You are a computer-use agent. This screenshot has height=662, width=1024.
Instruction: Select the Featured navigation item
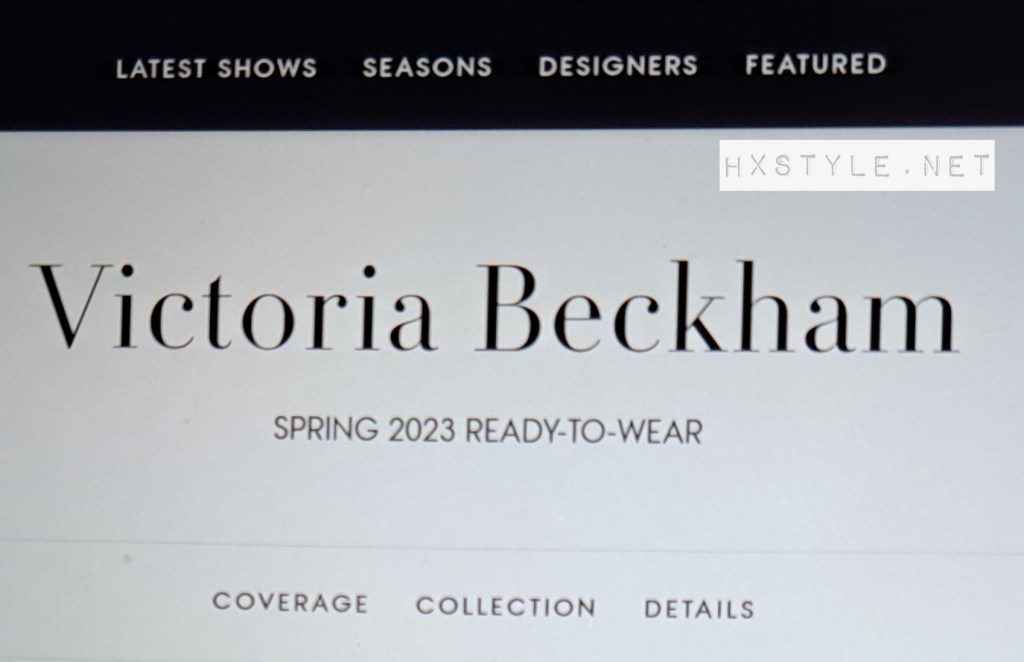(x=816, y=64)
